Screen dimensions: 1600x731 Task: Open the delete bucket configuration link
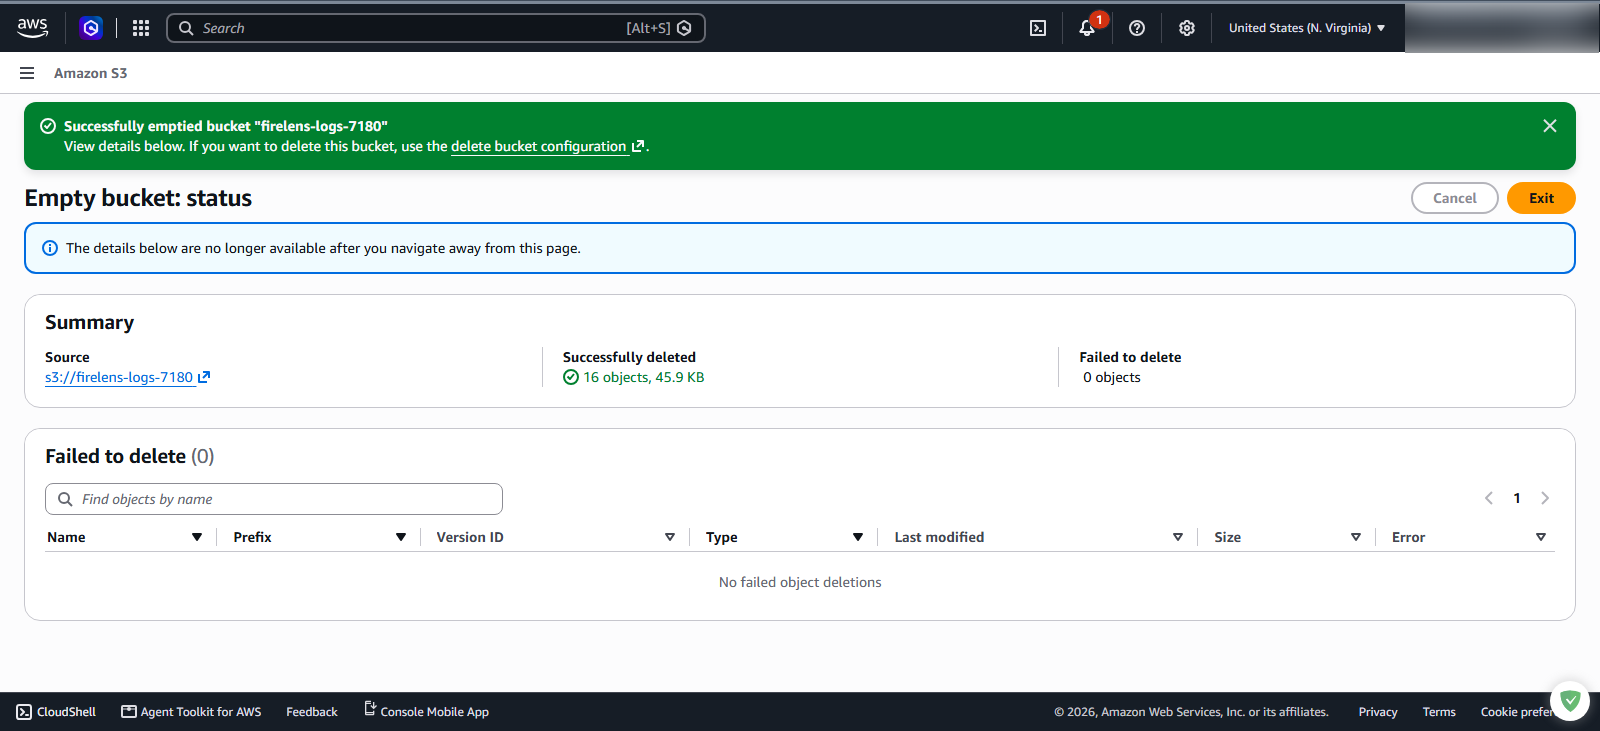pyautogui.click(x=547, y=146)
